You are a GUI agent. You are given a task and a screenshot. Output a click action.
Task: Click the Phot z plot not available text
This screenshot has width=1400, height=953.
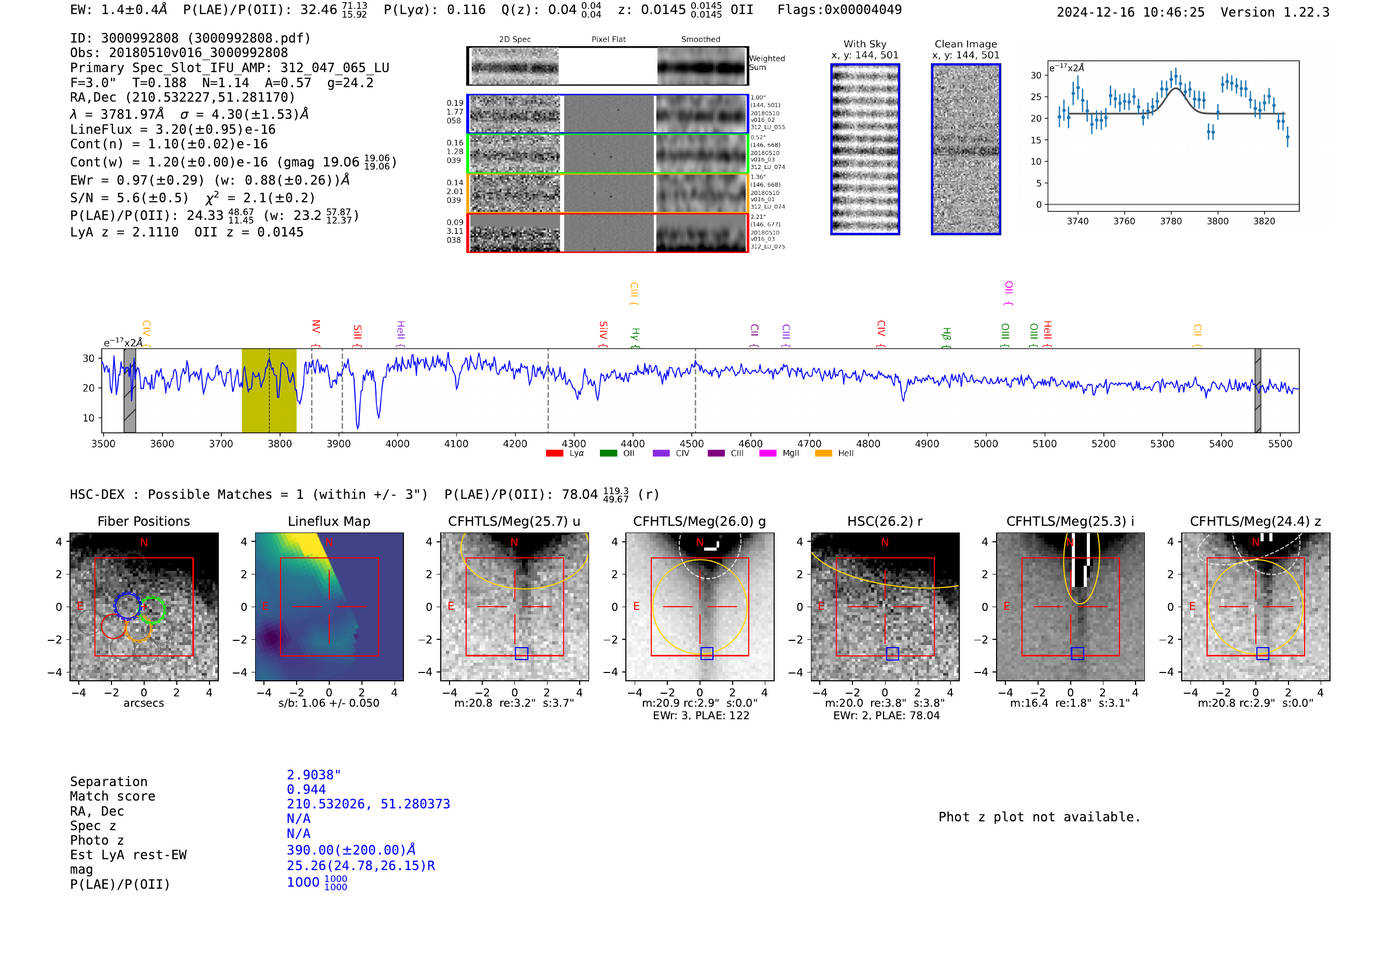1039,817
